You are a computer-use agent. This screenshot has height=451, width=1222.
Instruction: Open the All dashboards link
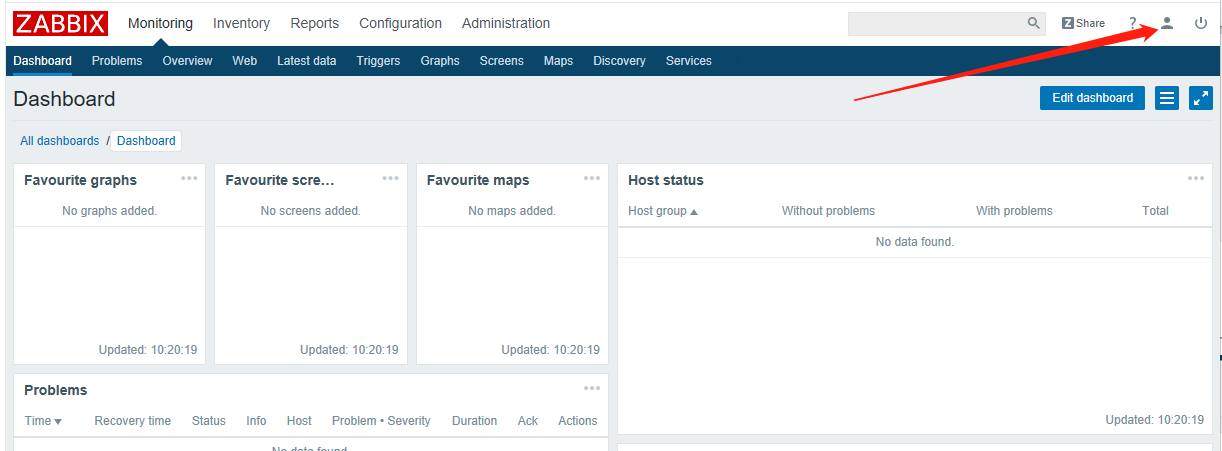coord(60,141)
